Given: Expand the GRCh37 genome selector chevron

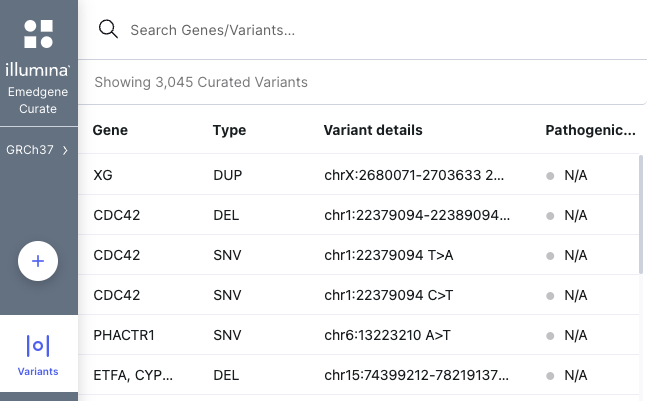Looking at the screenshot, I should click(65, 150).
